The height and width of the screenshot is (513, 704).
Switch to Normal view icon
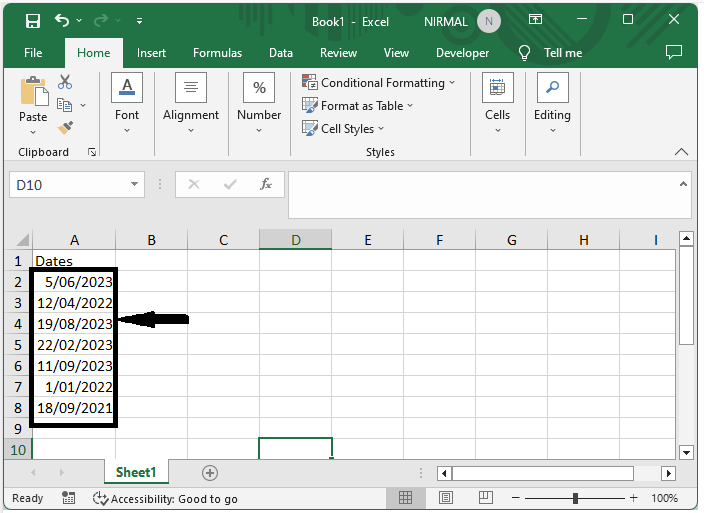405,497
